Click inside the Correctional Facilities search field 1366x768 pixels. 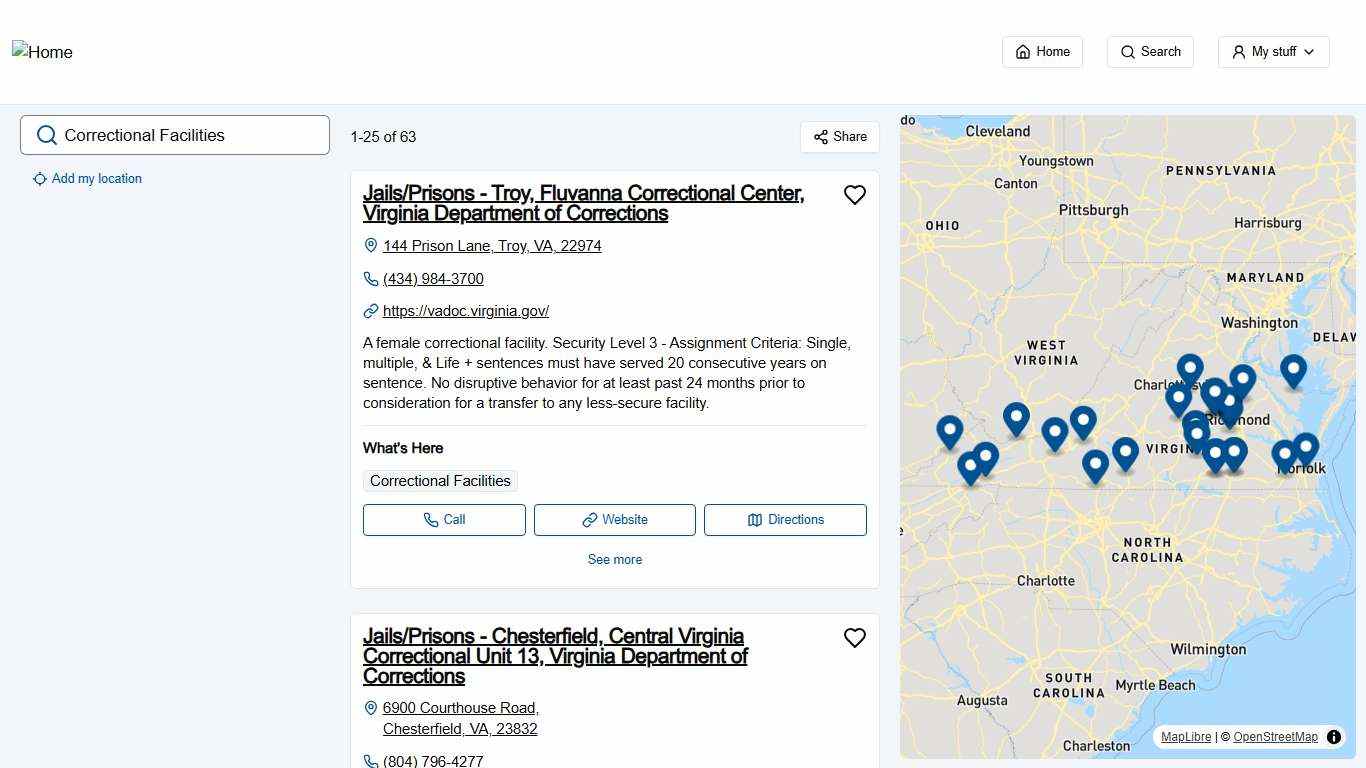tap(180, 135)
